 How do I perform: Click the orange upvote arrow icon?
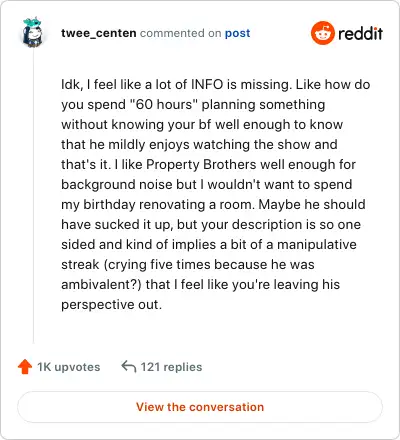point(25,367)
